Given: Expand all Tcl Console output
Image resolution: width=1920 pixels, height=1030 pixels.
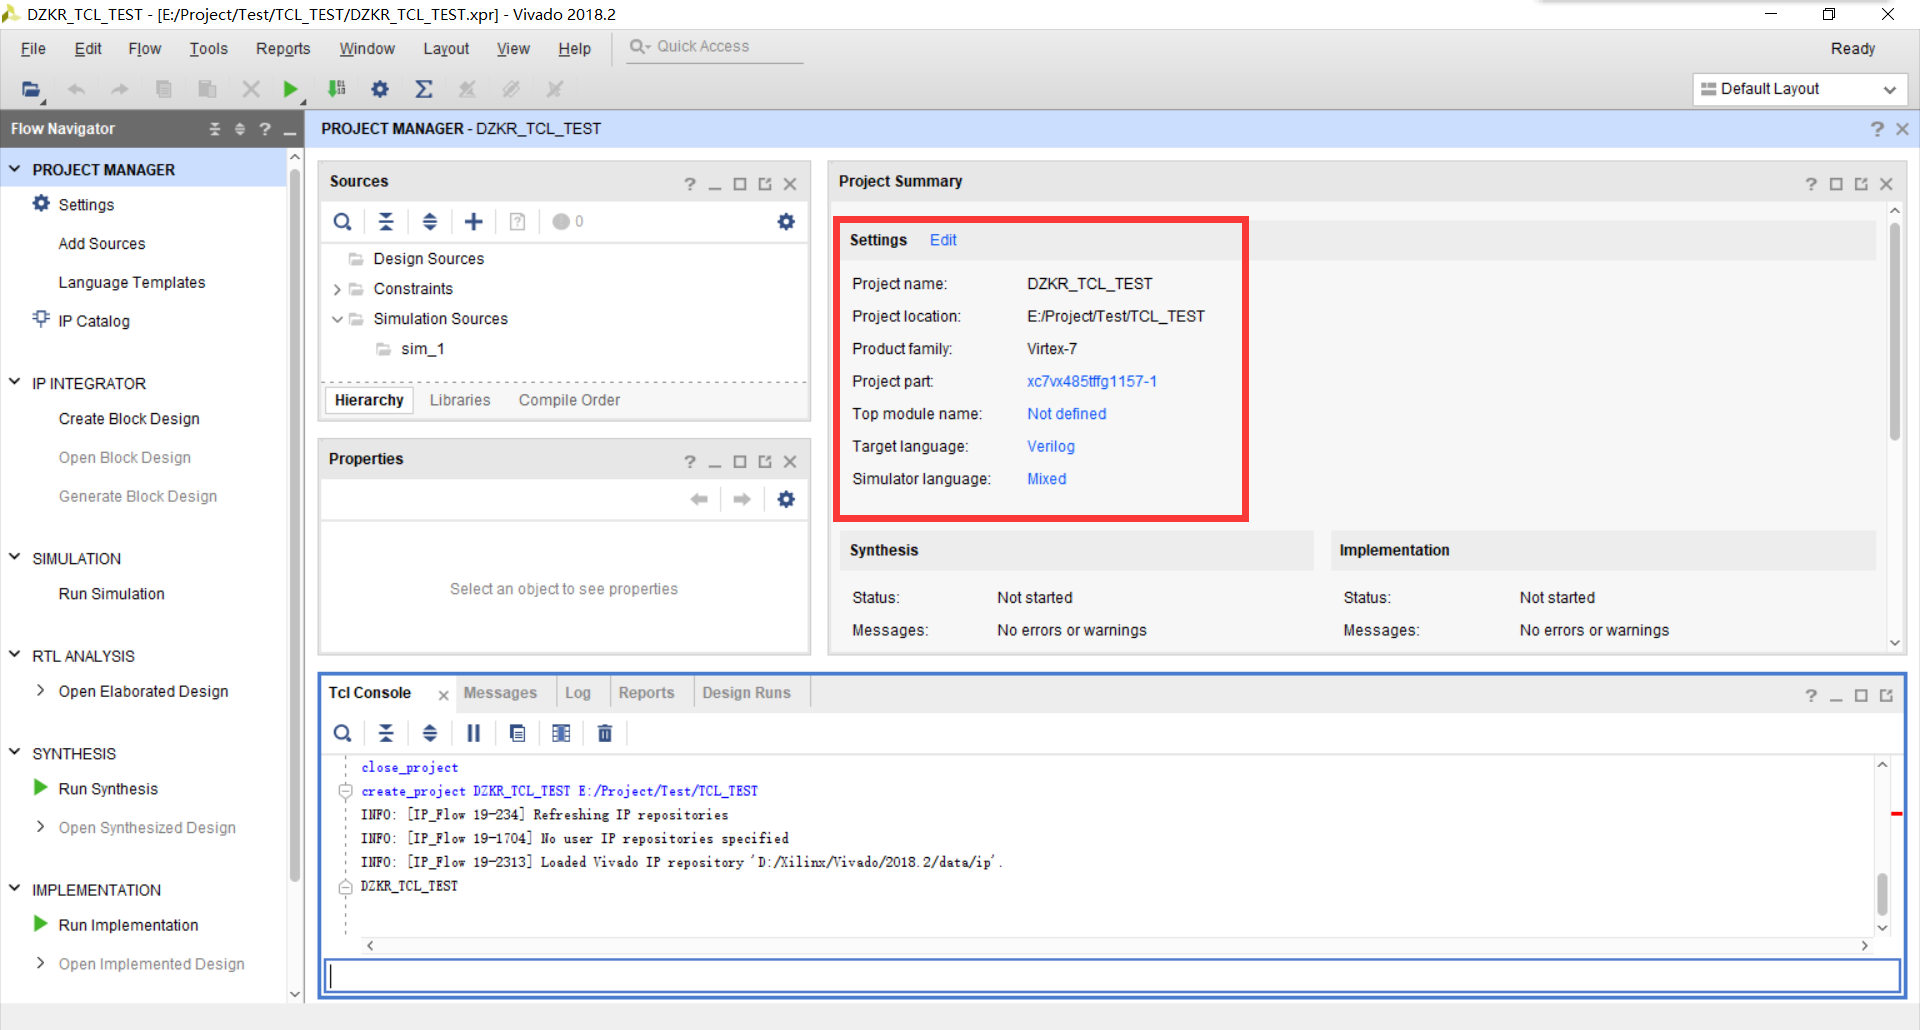Looking at the screenshot, I should point(430,733).
